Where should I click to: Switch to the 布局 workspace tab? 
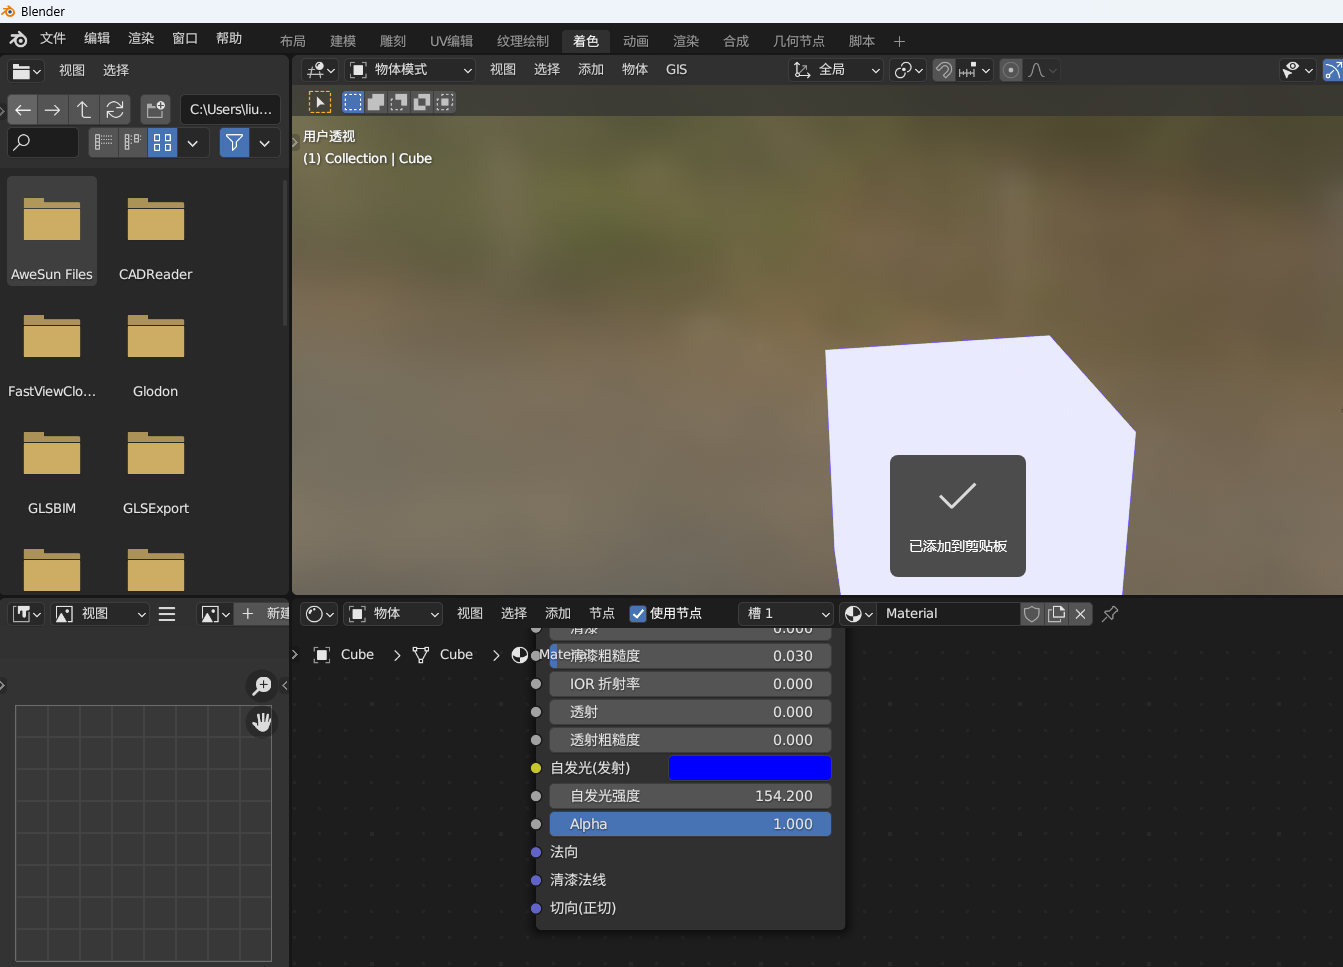tap(293, 41)
